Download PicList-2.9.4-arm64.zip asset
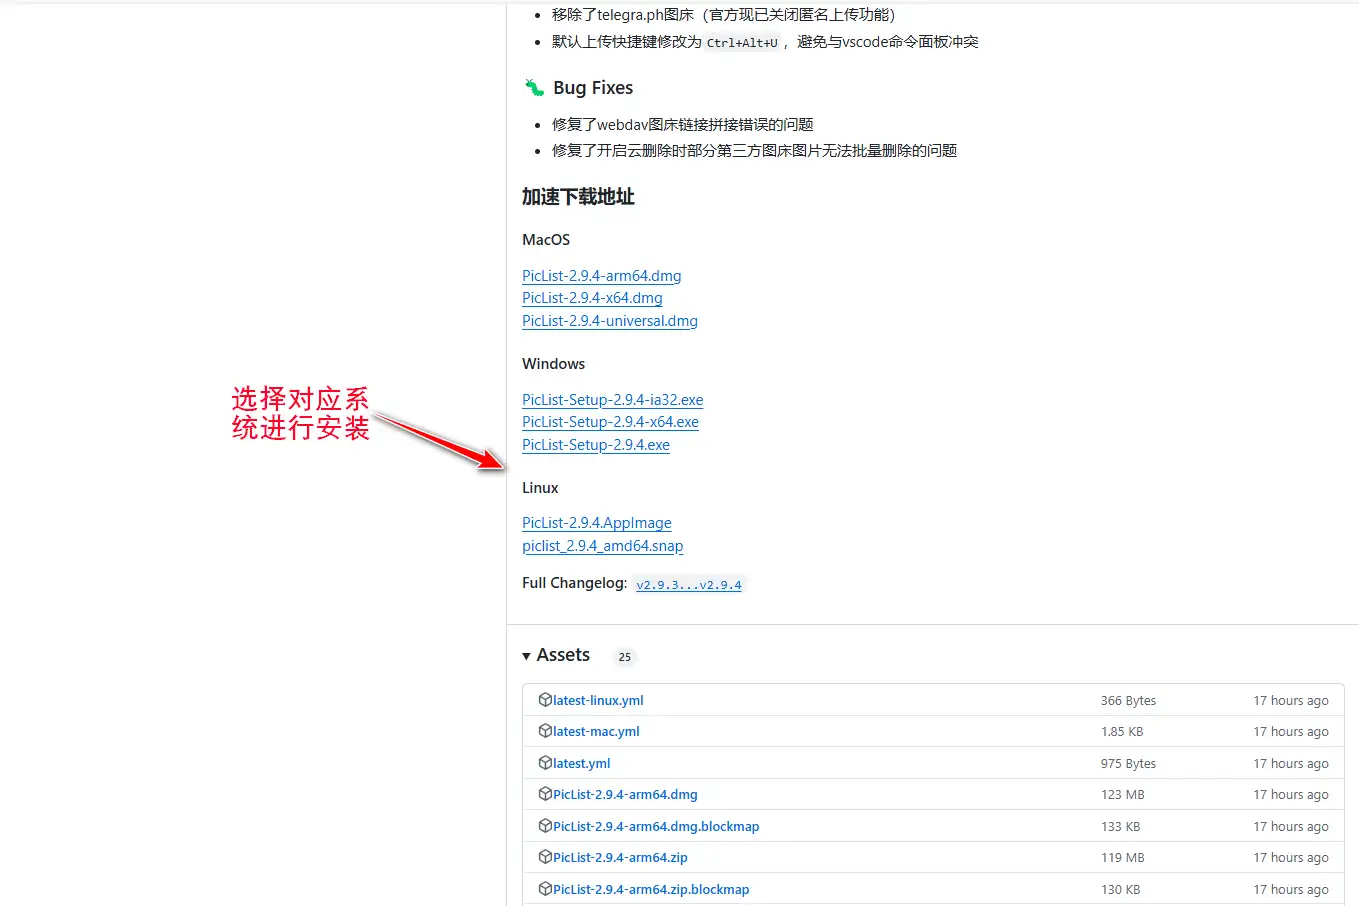 pyautogui.click(x=620, y=857)
